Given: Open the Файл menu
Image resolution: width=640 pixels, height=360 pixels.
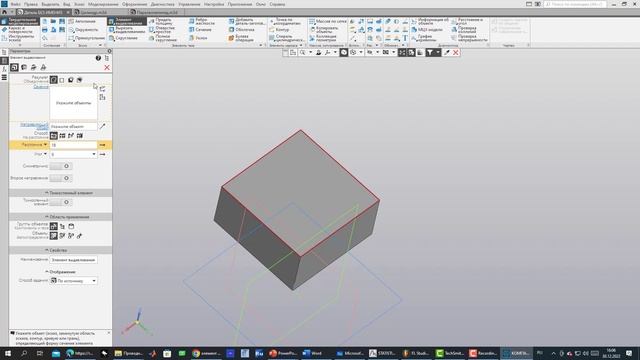Looking at the screenshot, I should point(15,4).
